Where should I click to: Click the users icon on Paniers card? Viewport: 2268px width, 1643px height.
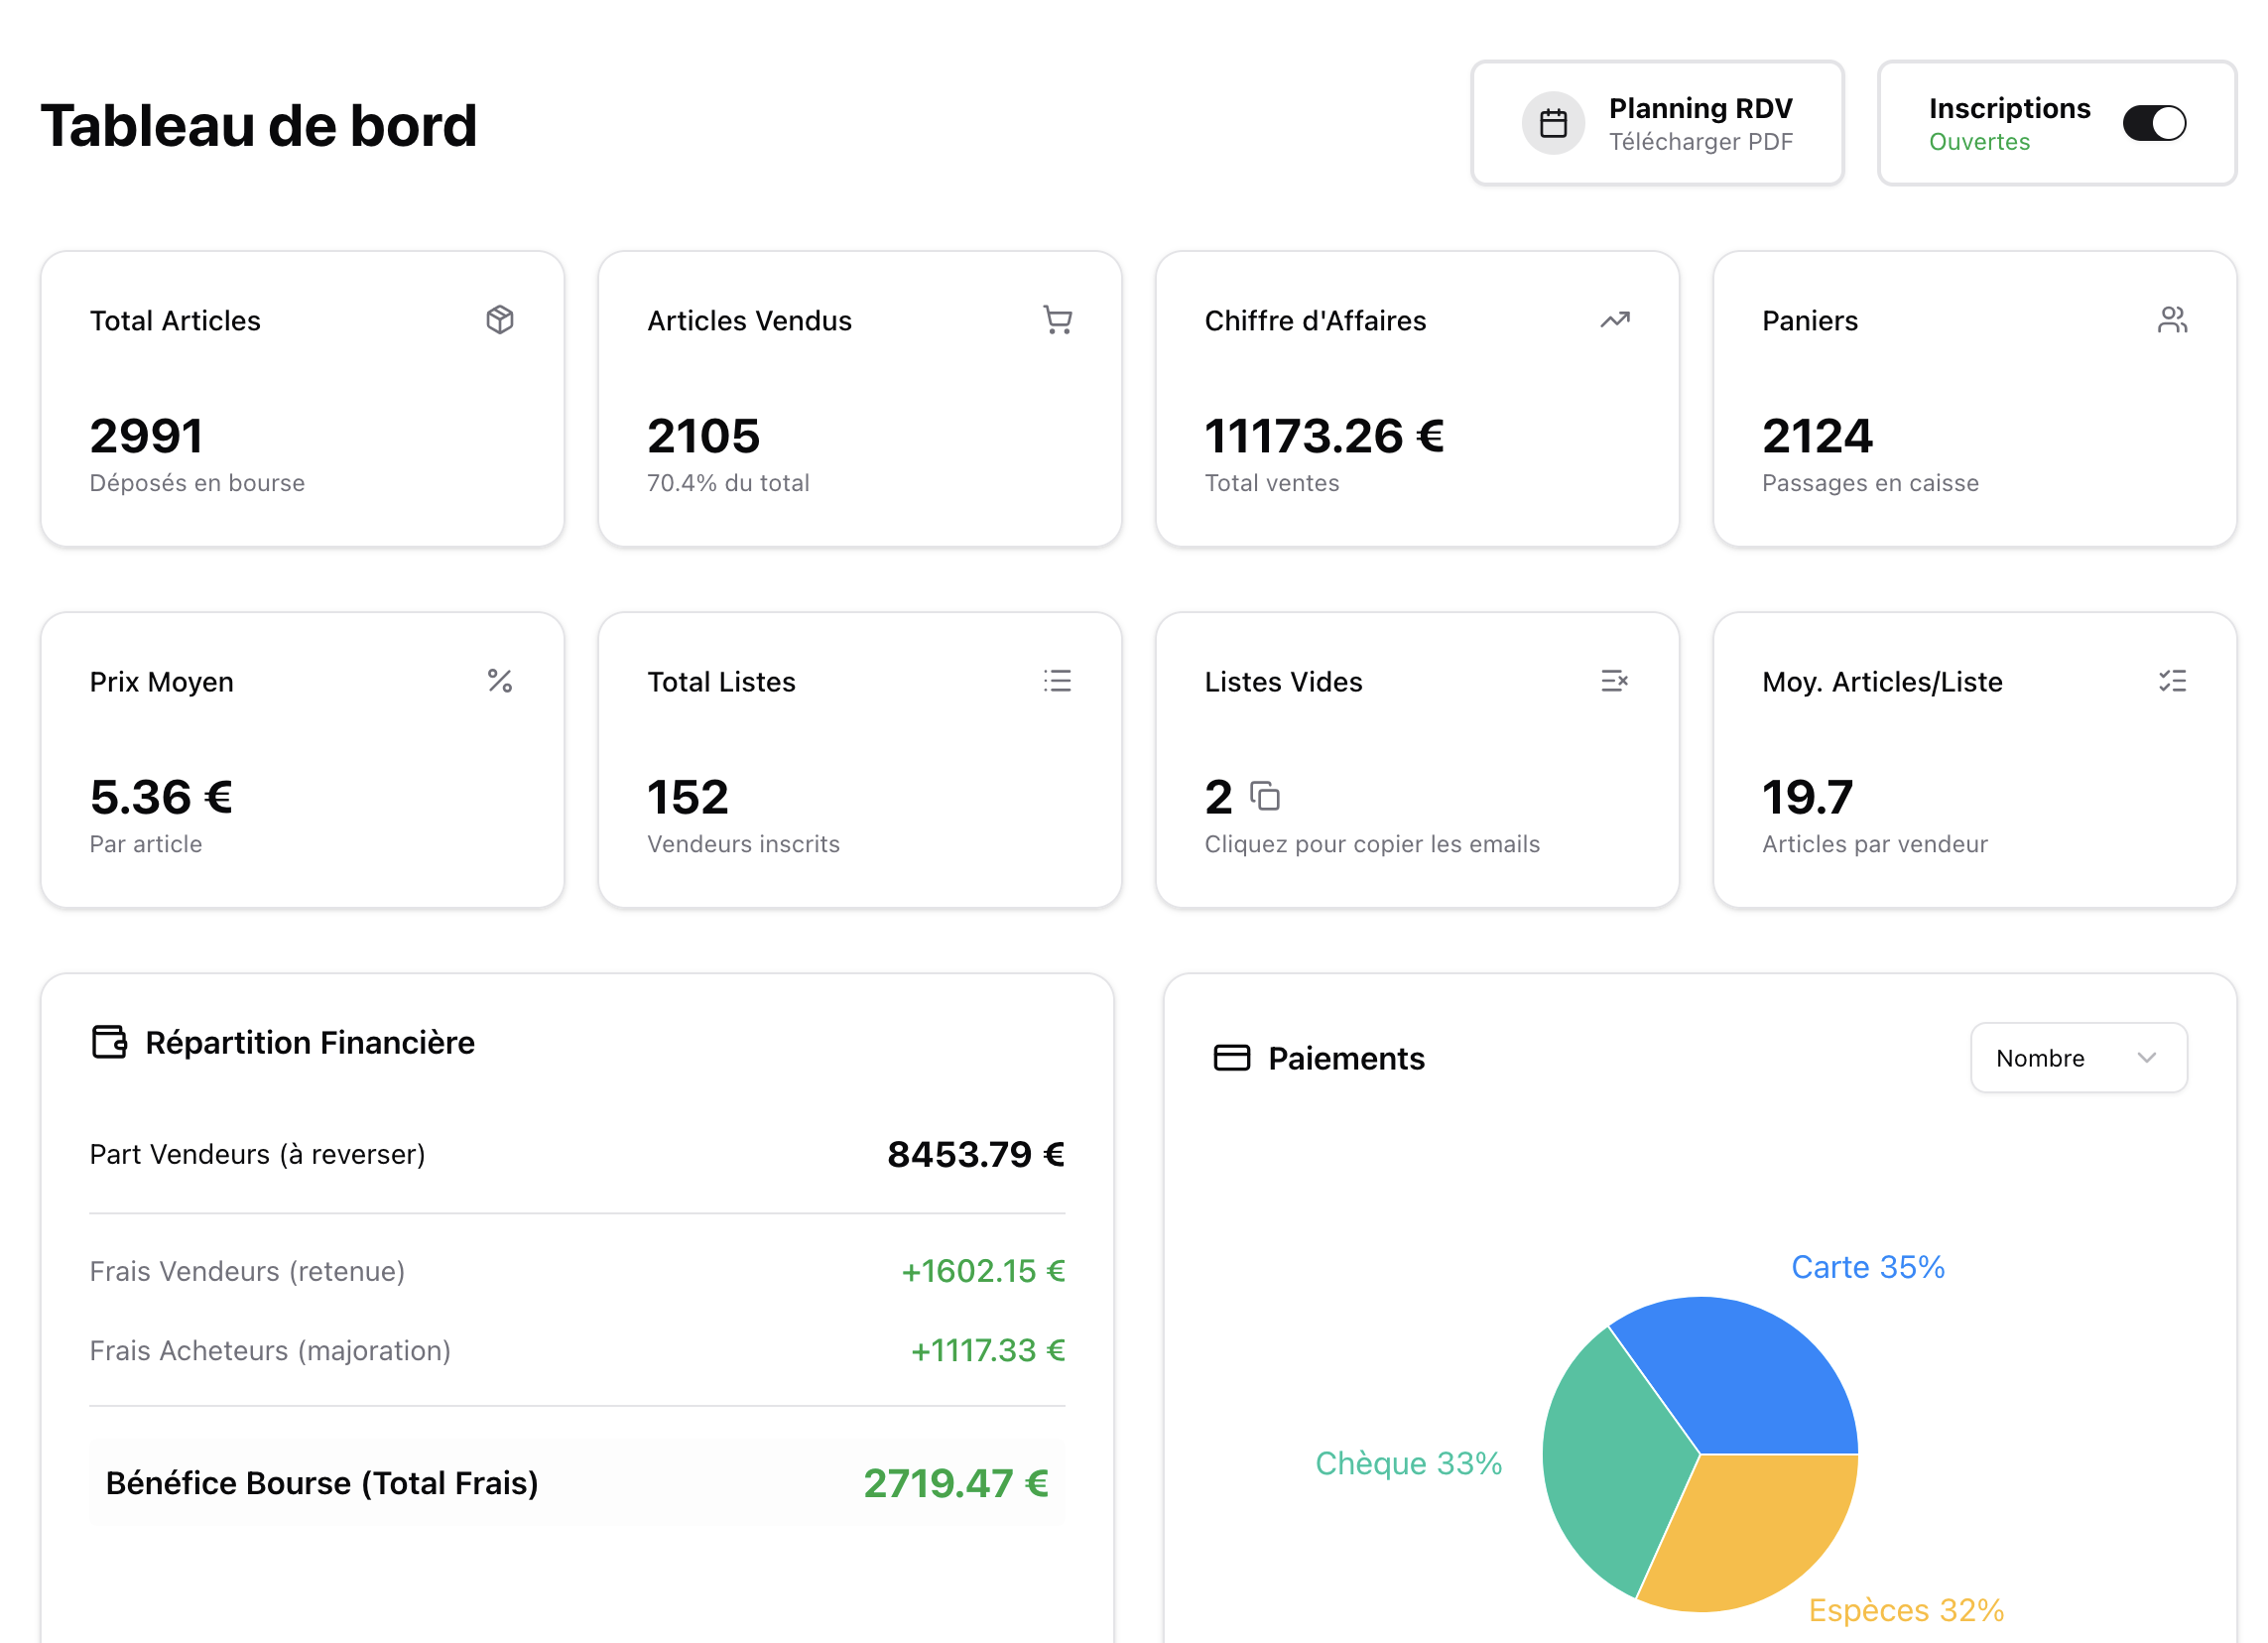click(x=2171, y=320)
